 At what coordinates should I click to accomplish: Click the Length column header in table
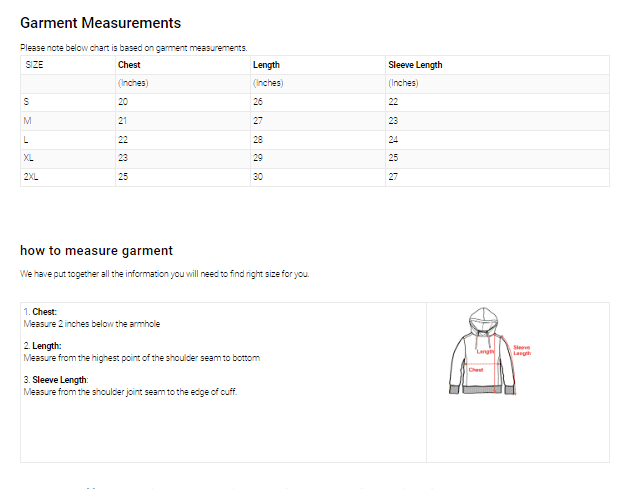[266, 65]
